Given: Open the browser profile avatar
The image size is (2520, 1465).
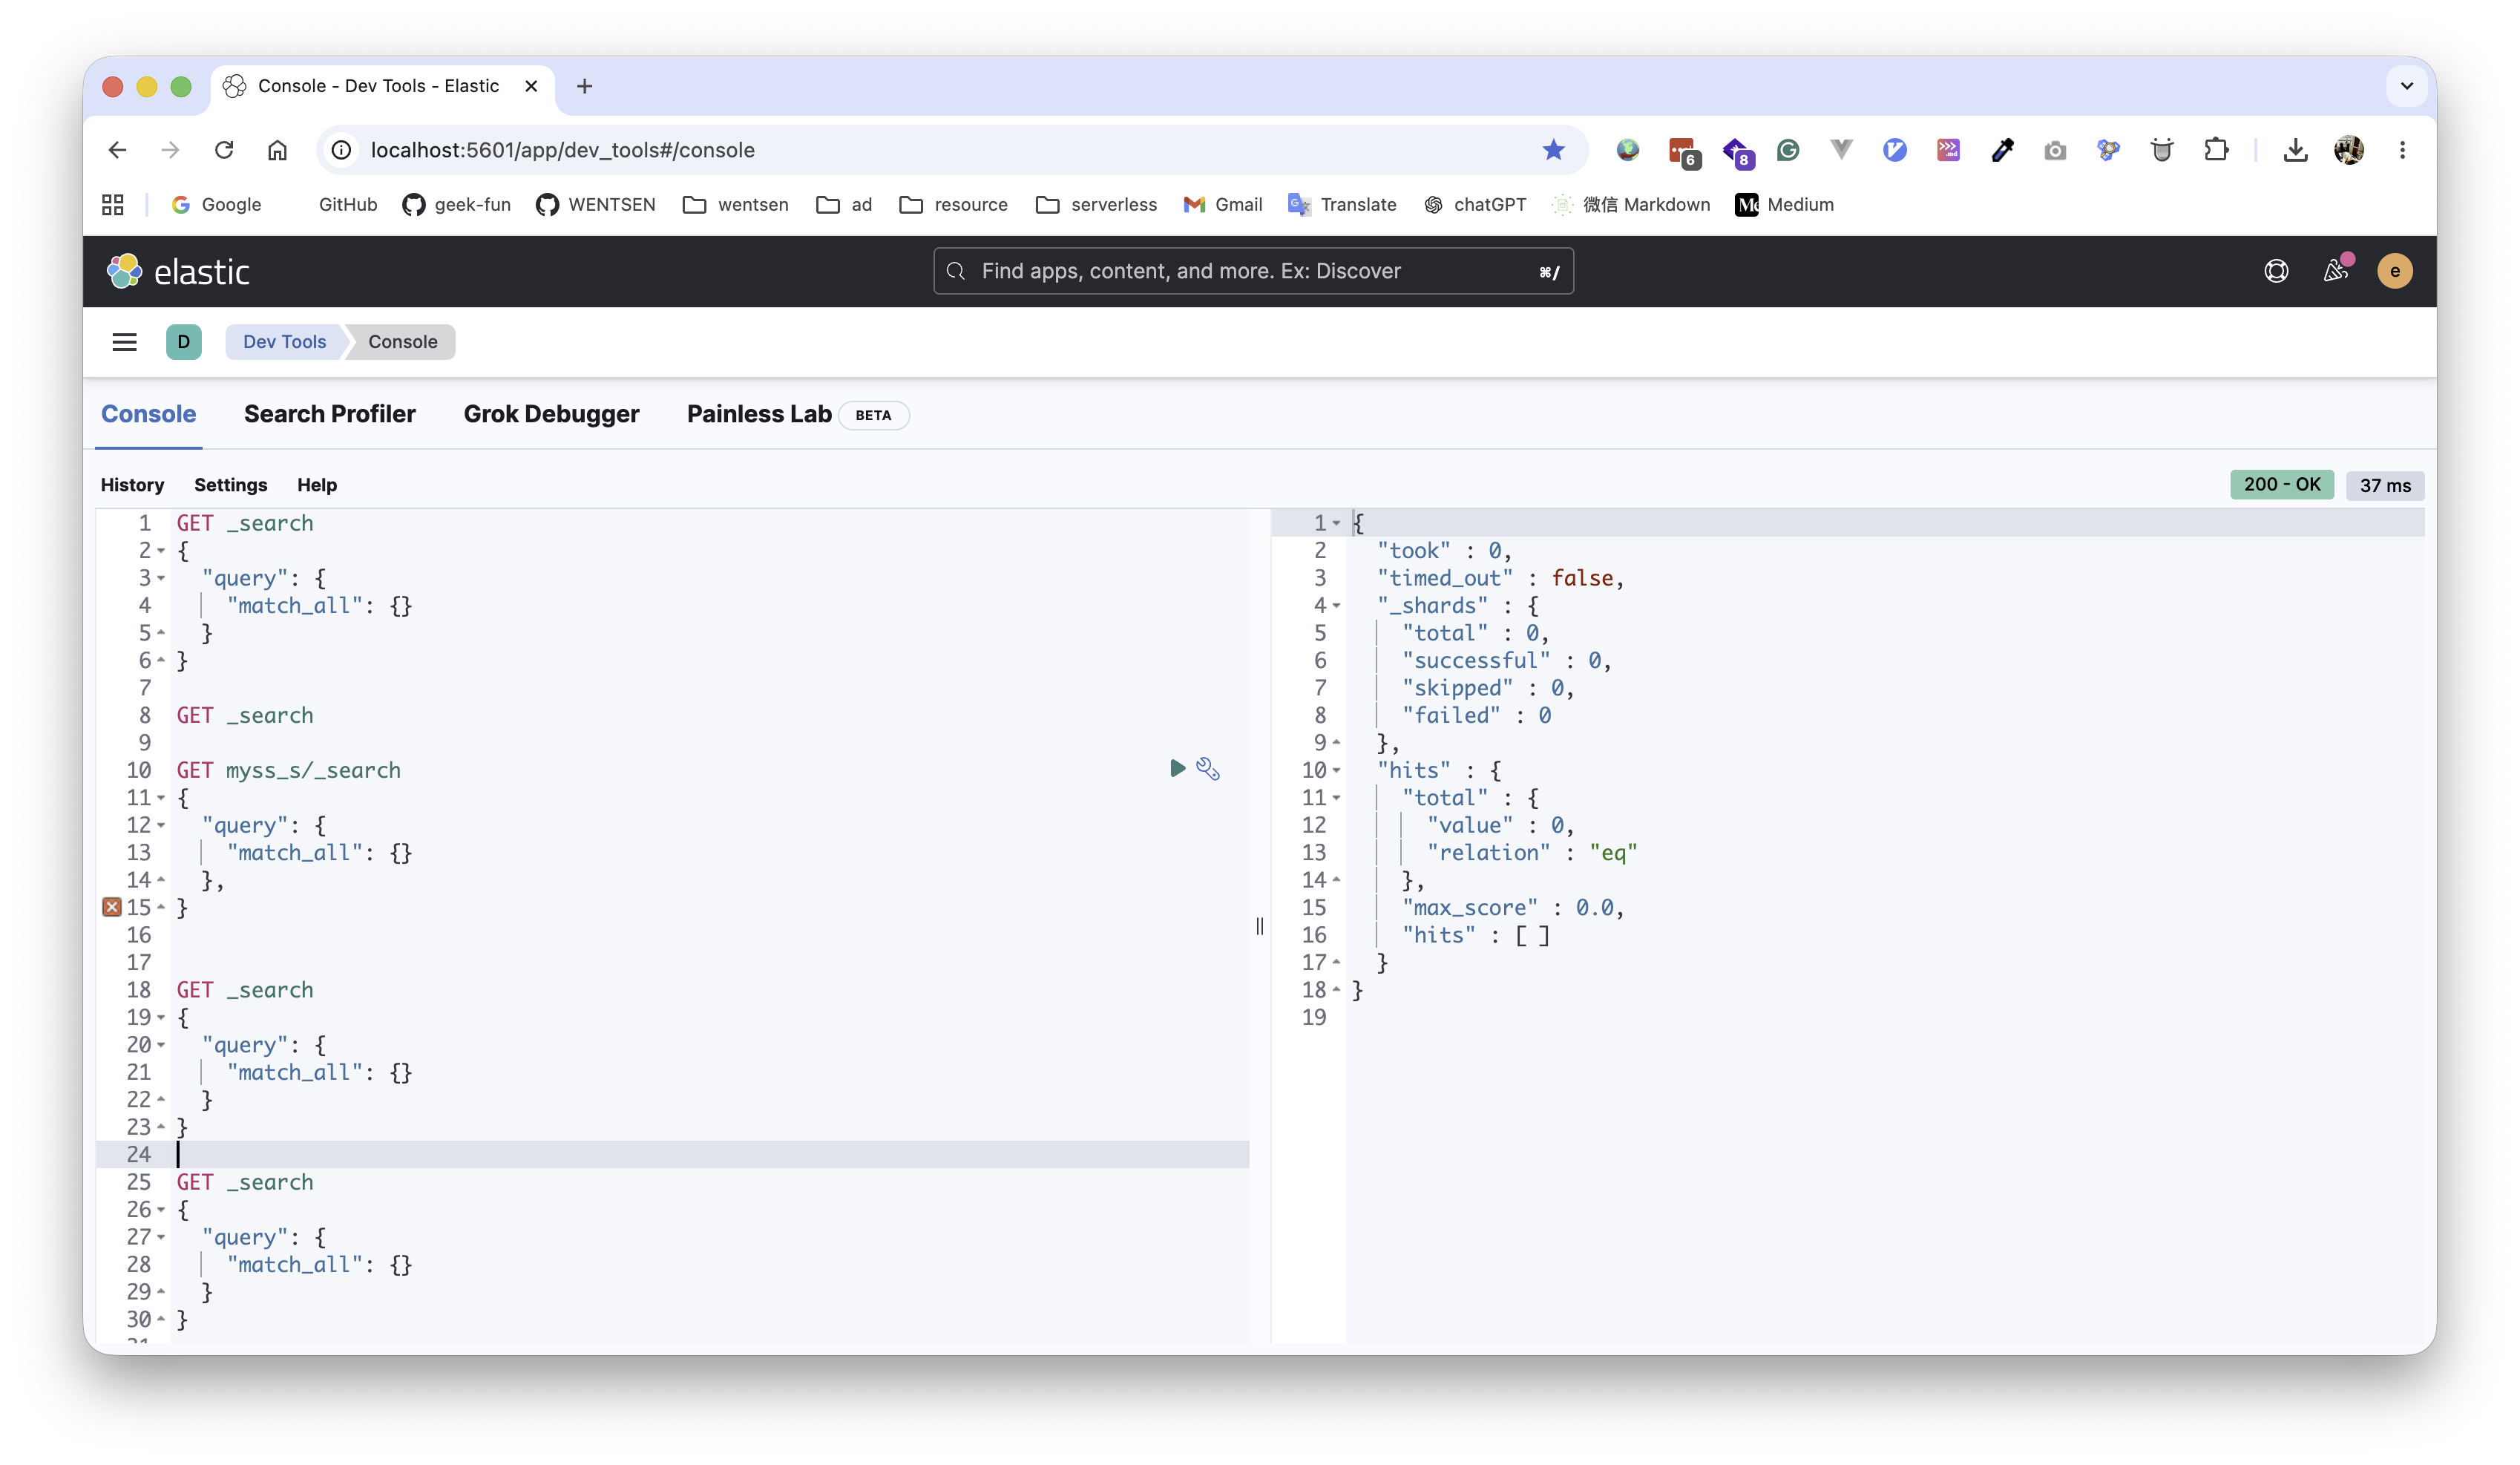Looking at the screenshot, I should pos(2349,150).
